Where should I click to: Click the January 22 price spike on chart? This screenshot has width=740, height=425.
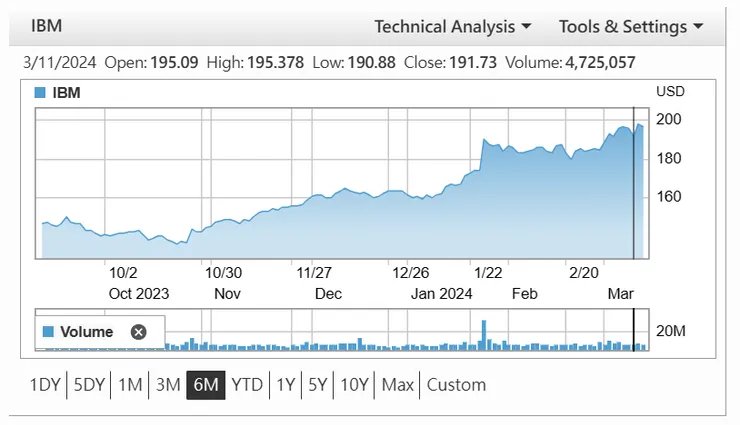click(484, 141)
